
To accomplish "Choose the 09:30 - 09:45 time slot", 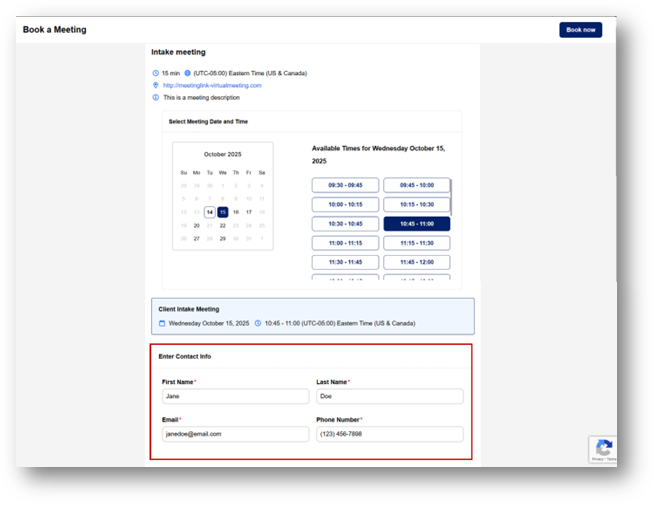I will [x=345, y=185].
